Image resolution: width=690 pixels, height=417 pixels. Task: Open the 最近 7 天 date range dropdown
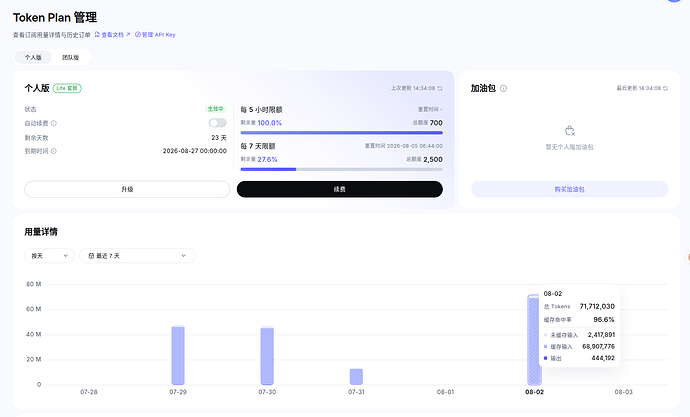tap(137, 256)
